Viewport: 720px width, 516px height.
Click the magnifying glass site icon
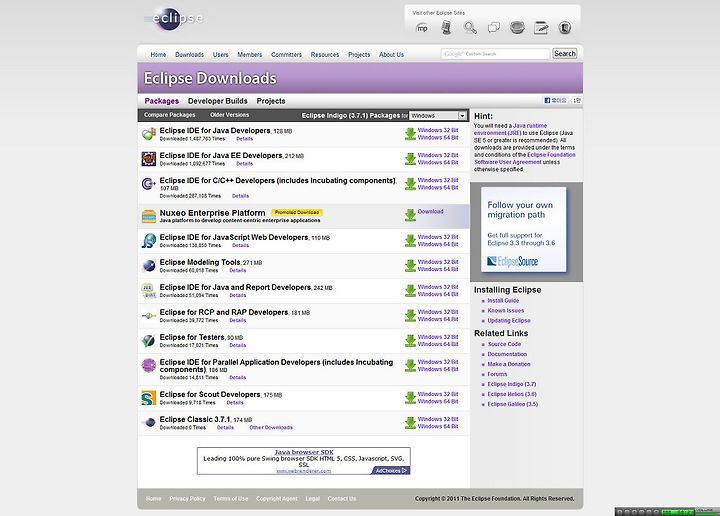(x=470, y=28)
